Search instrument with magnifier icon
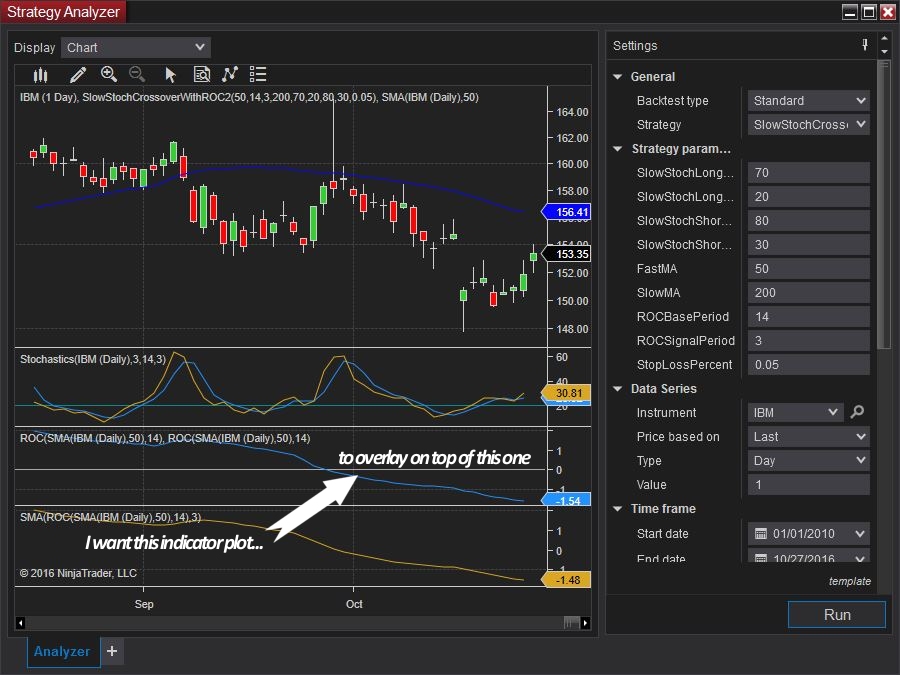This screenshot has width=900, height=675. (x=857, y=412)
